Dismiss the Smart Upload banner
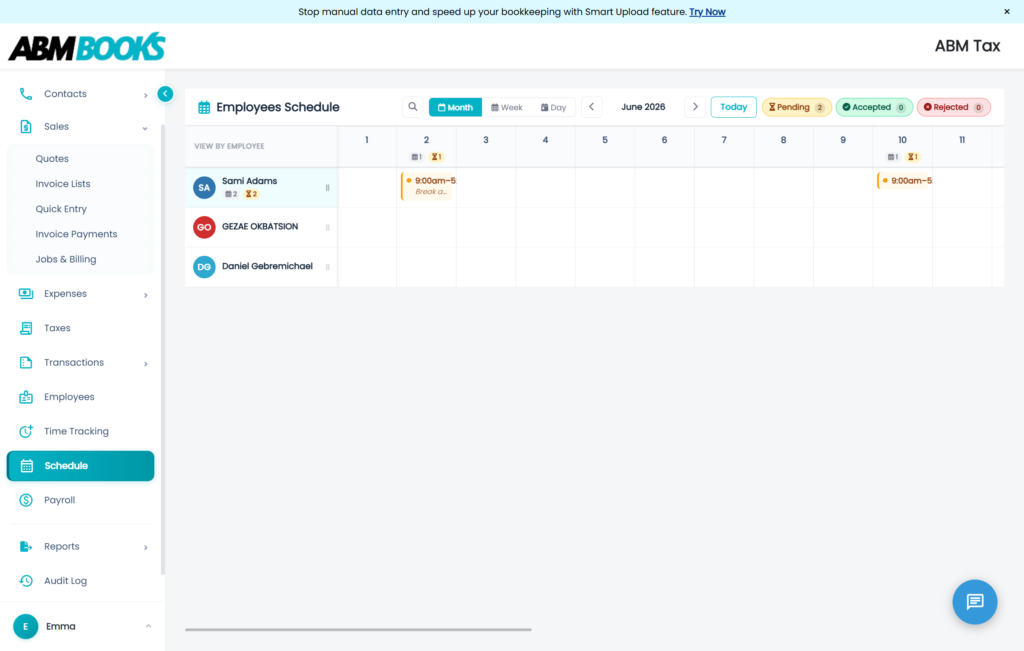 pos(1006,12)
